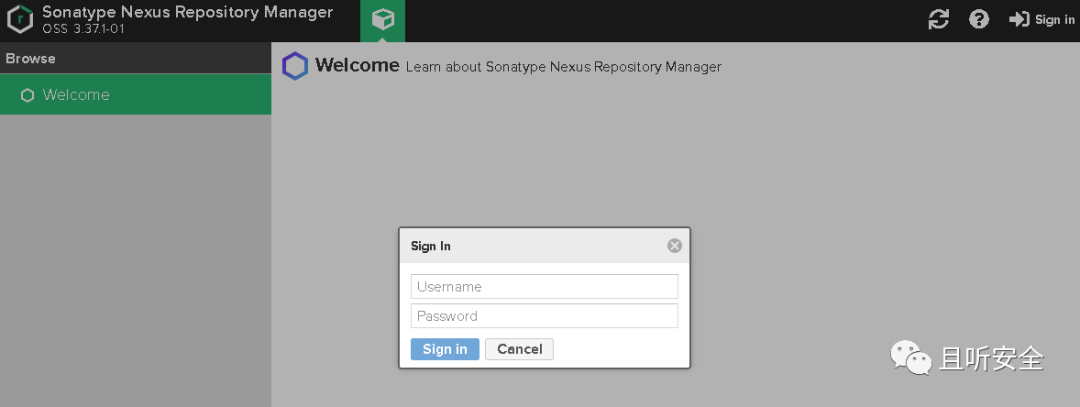
Task: Select Welcome in the Browse sidebar
Action: pos(136,94)
